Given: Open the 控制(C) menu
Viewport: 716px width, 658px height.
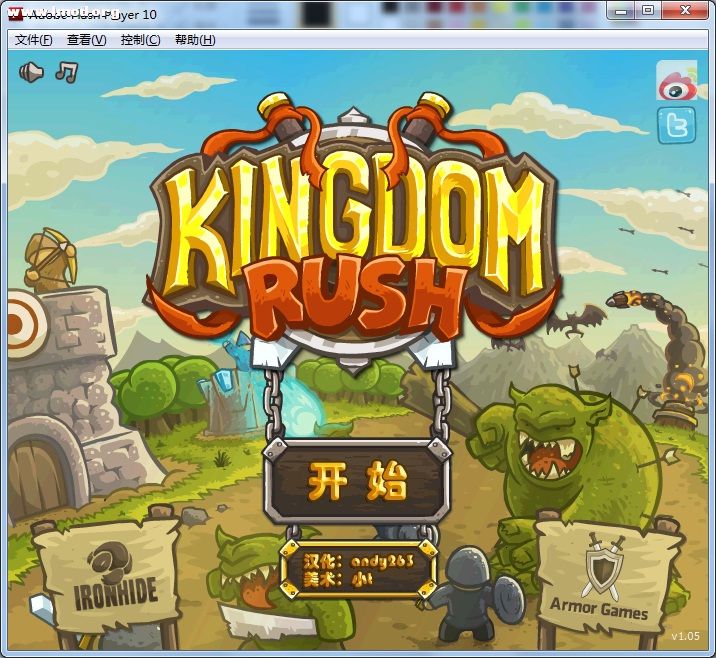Looking at the screenshot, I should click(140, 40).
